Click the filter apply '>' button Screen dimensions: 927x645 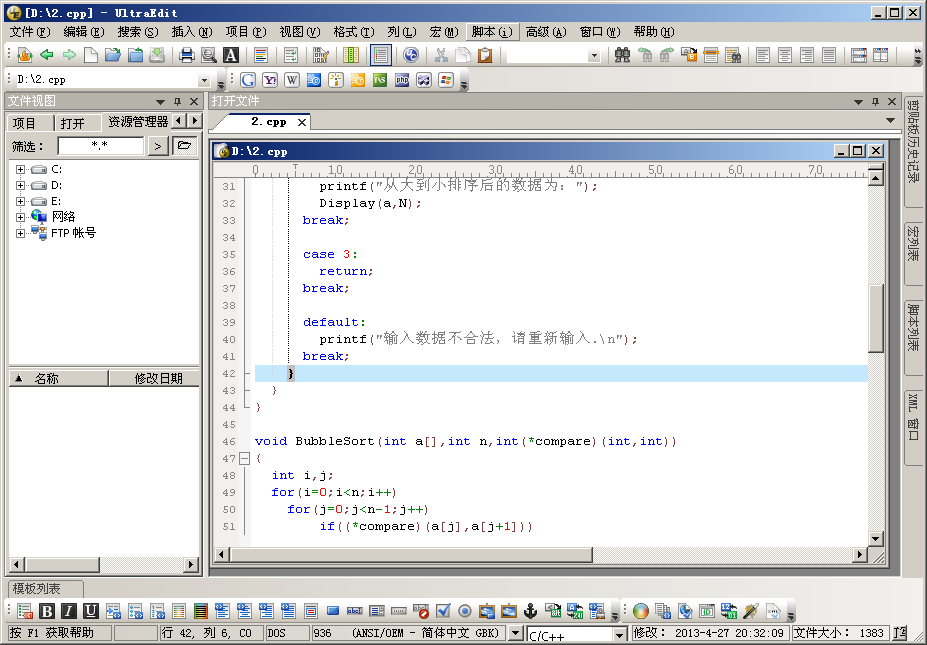pyautogui.click(x=158, y=146)
